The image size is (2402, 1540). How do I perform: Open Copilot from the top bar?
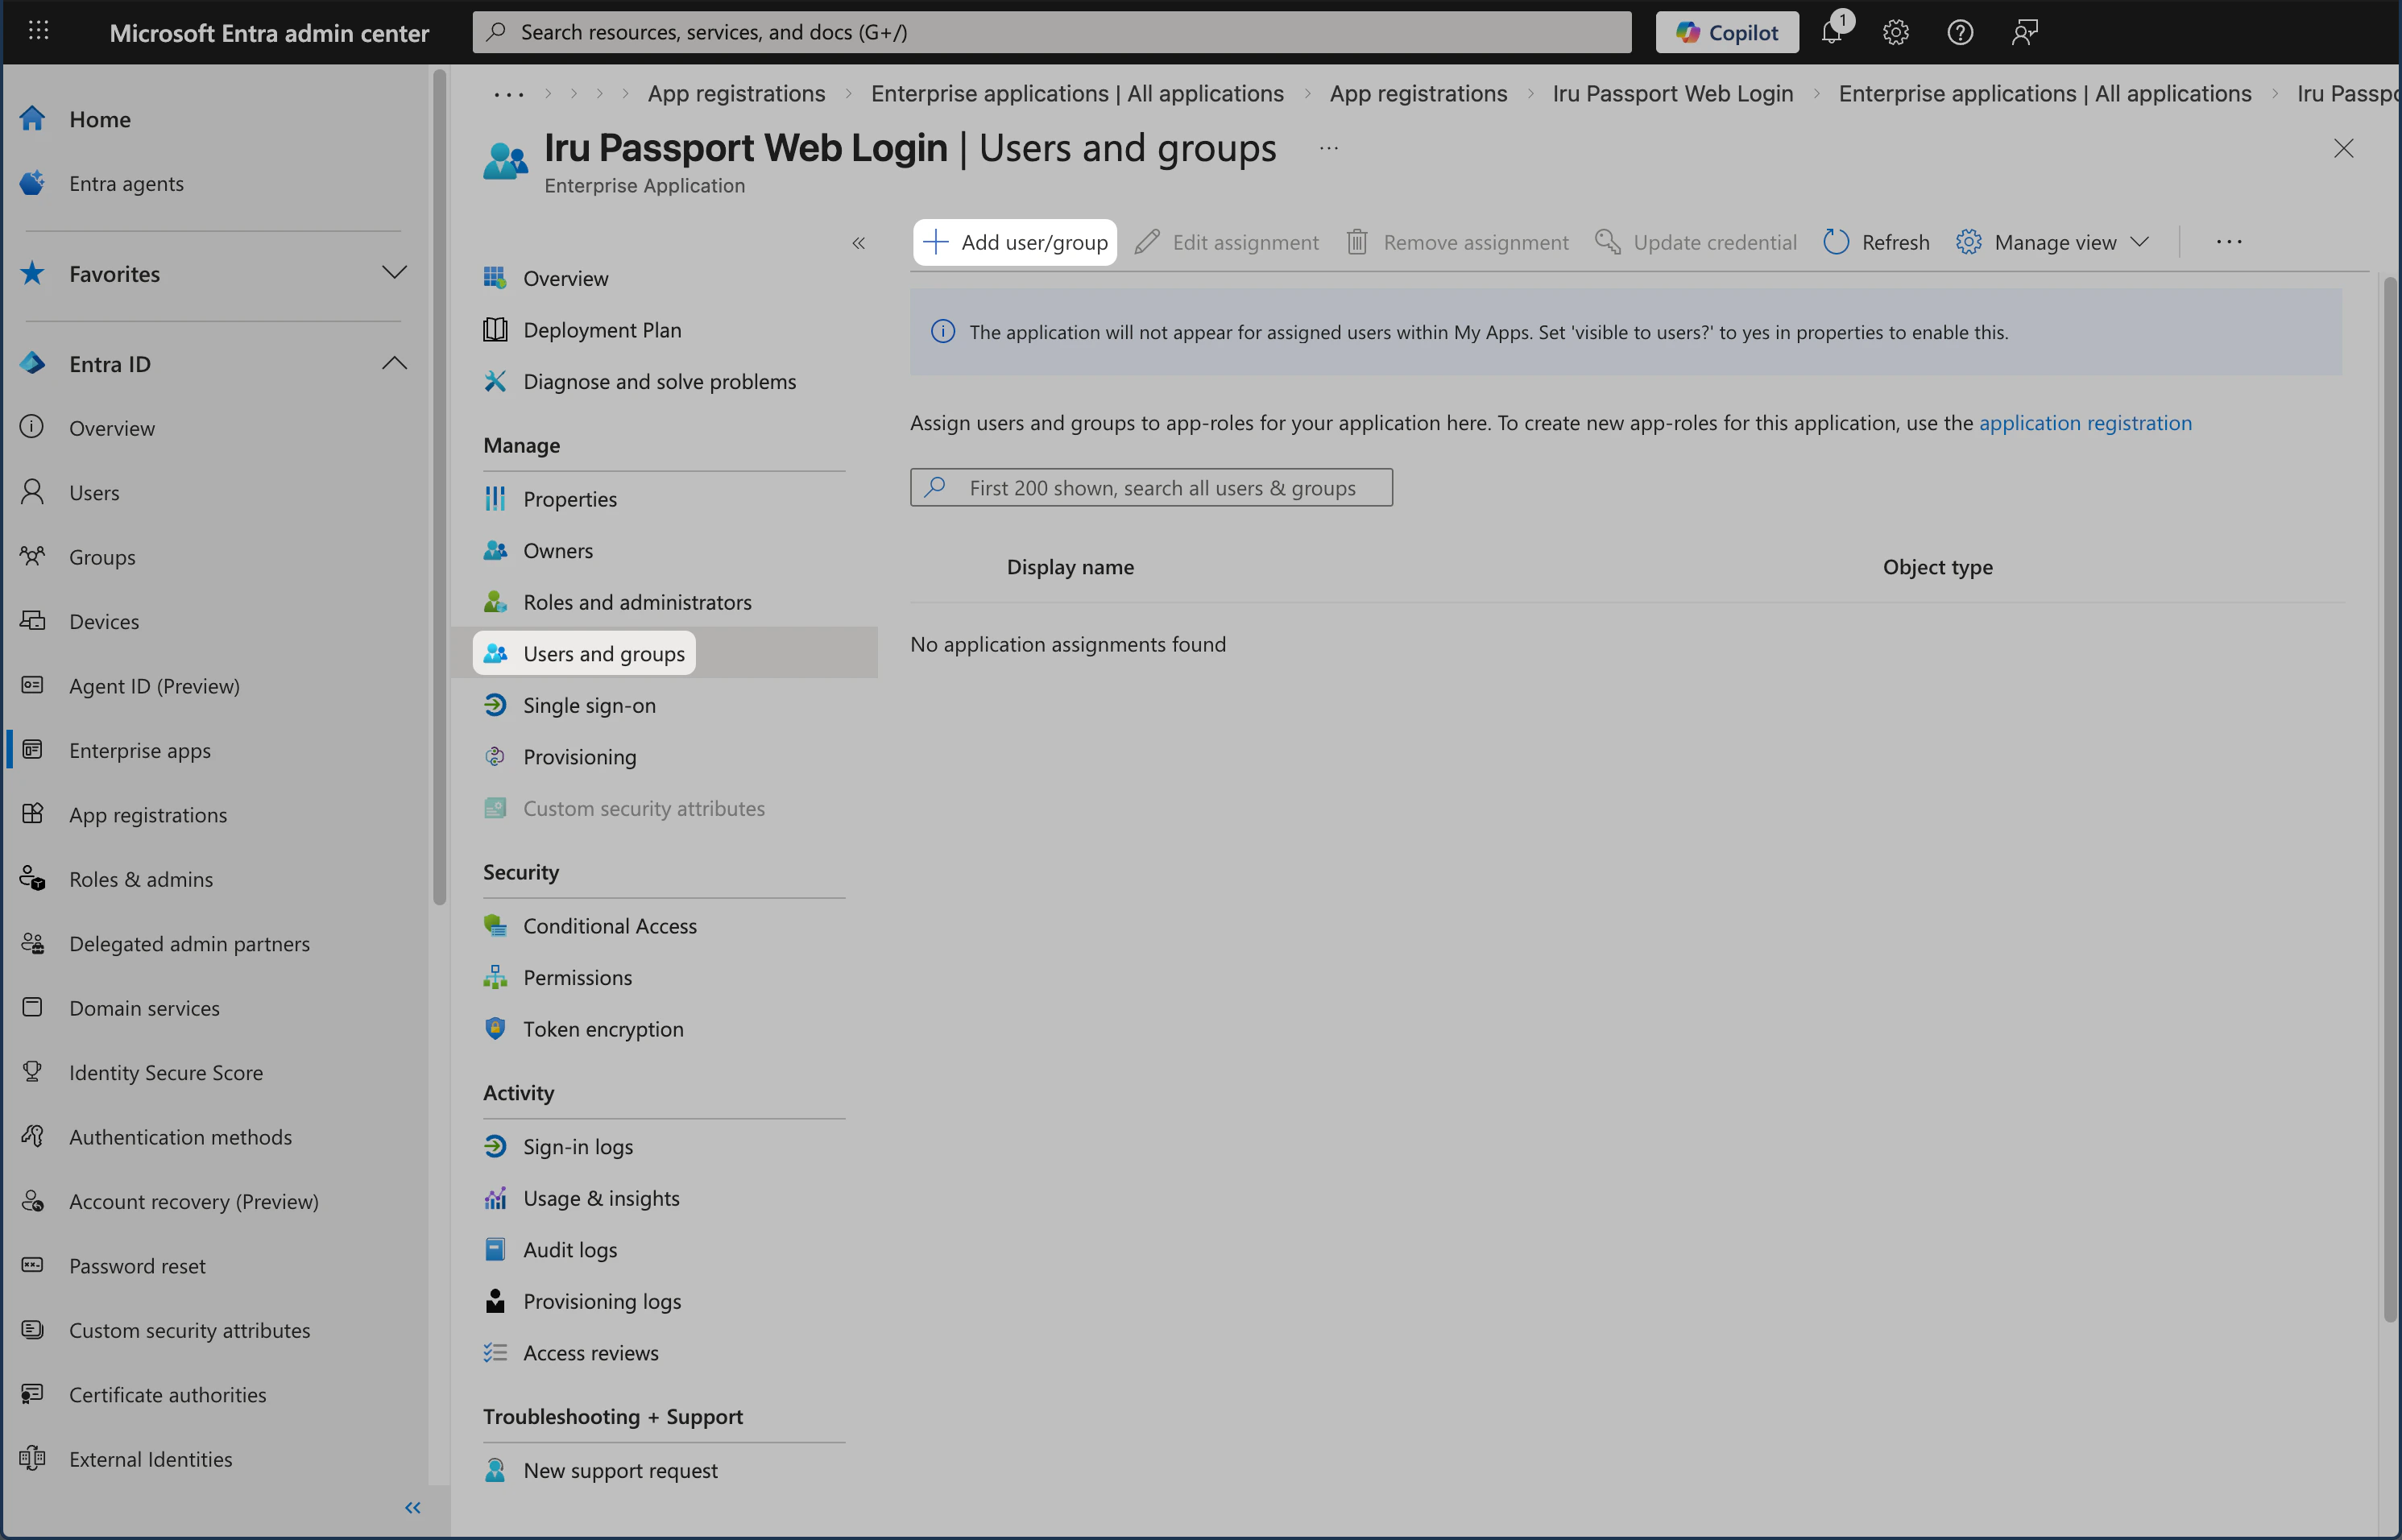coord(1727,31)
